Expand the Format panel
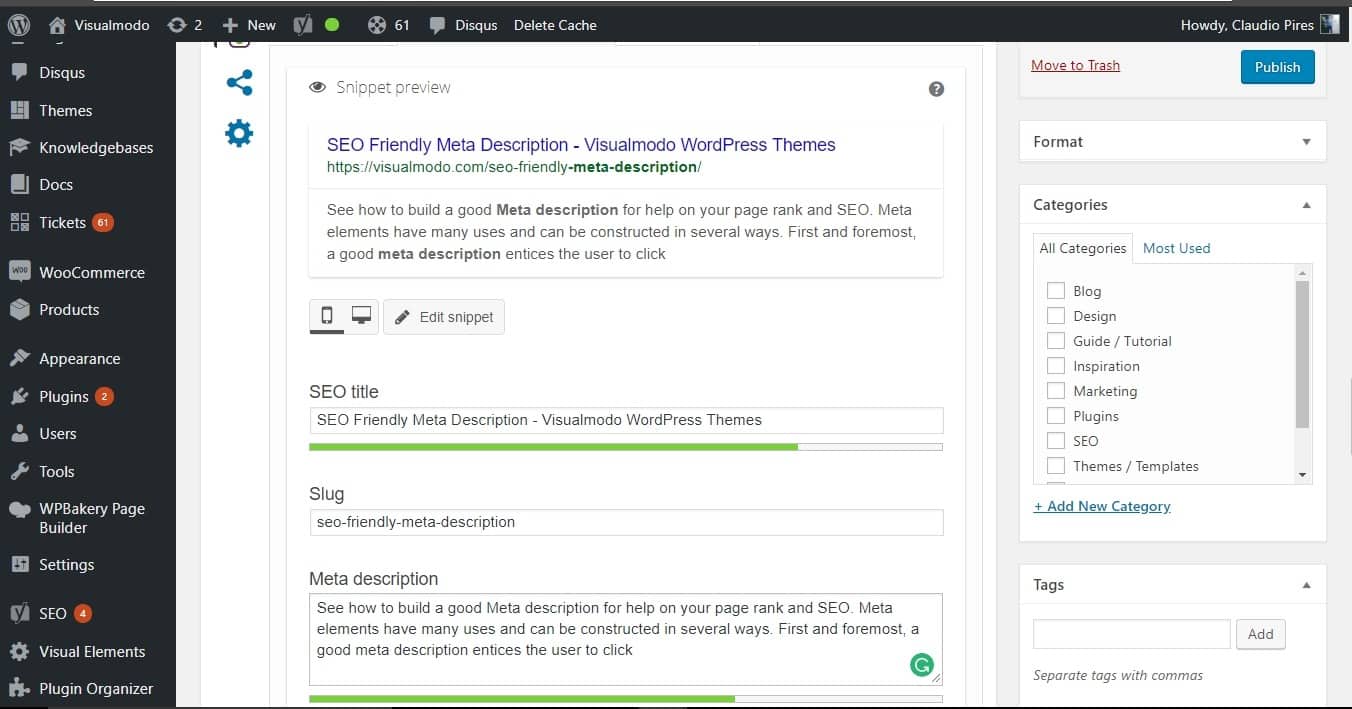This screenshot has width=1352, height=709. [x=1305, y=142]
